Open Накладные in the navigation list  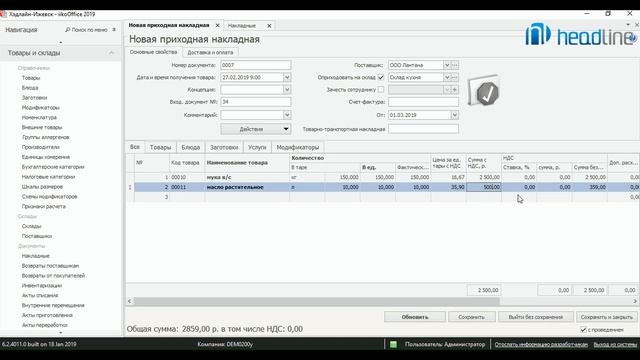(36, 256)
